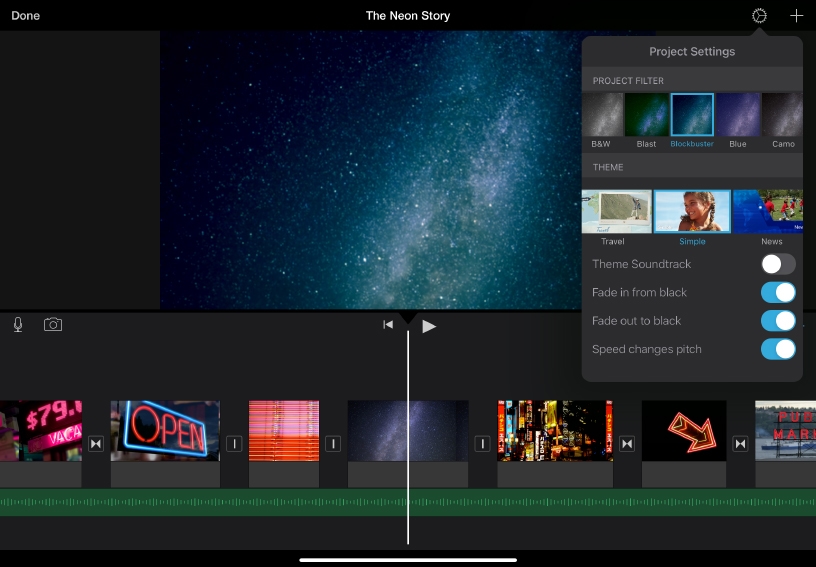Choose the B&W project filter
816x567 pixels.
[x=601, y=115]
